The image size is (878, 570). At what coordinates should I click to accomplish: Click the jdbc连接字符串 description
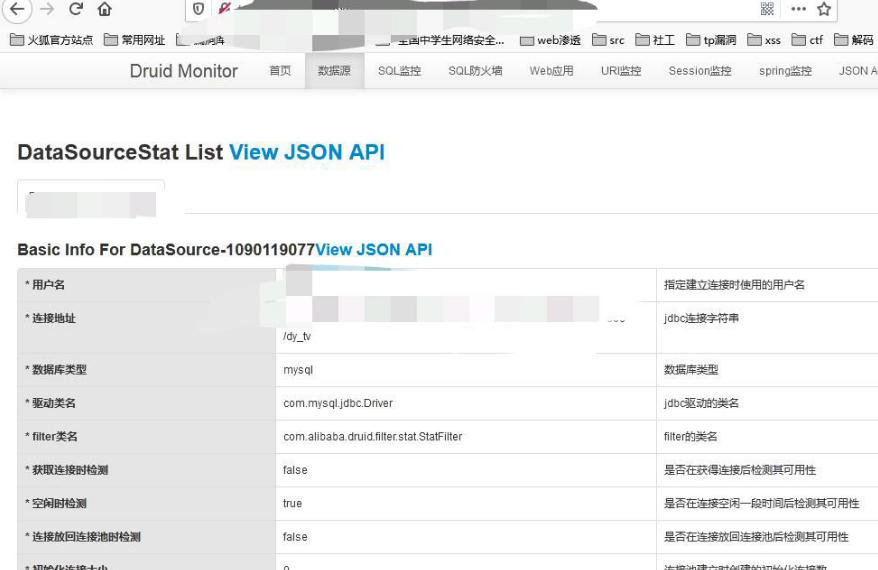click(x=701, y=318)
